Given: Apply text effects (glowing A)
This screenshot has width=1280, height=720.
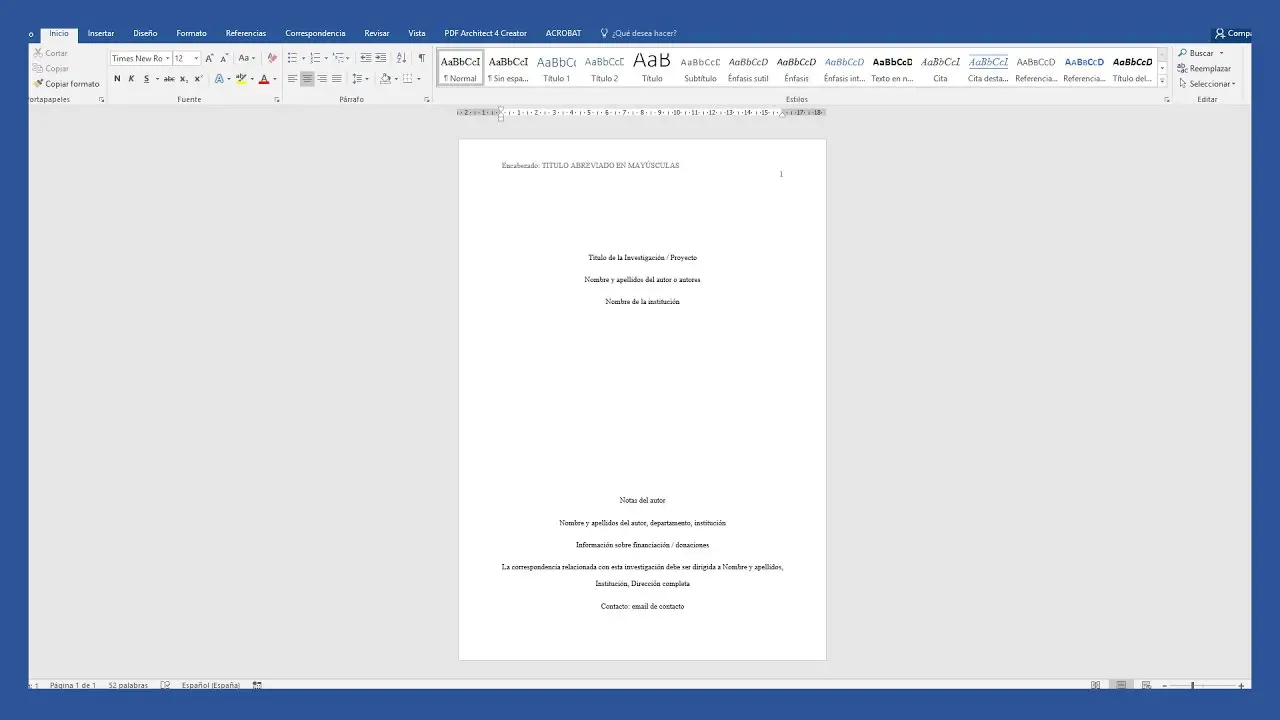Looking at the screenshot, I should (x=219, y=79).
